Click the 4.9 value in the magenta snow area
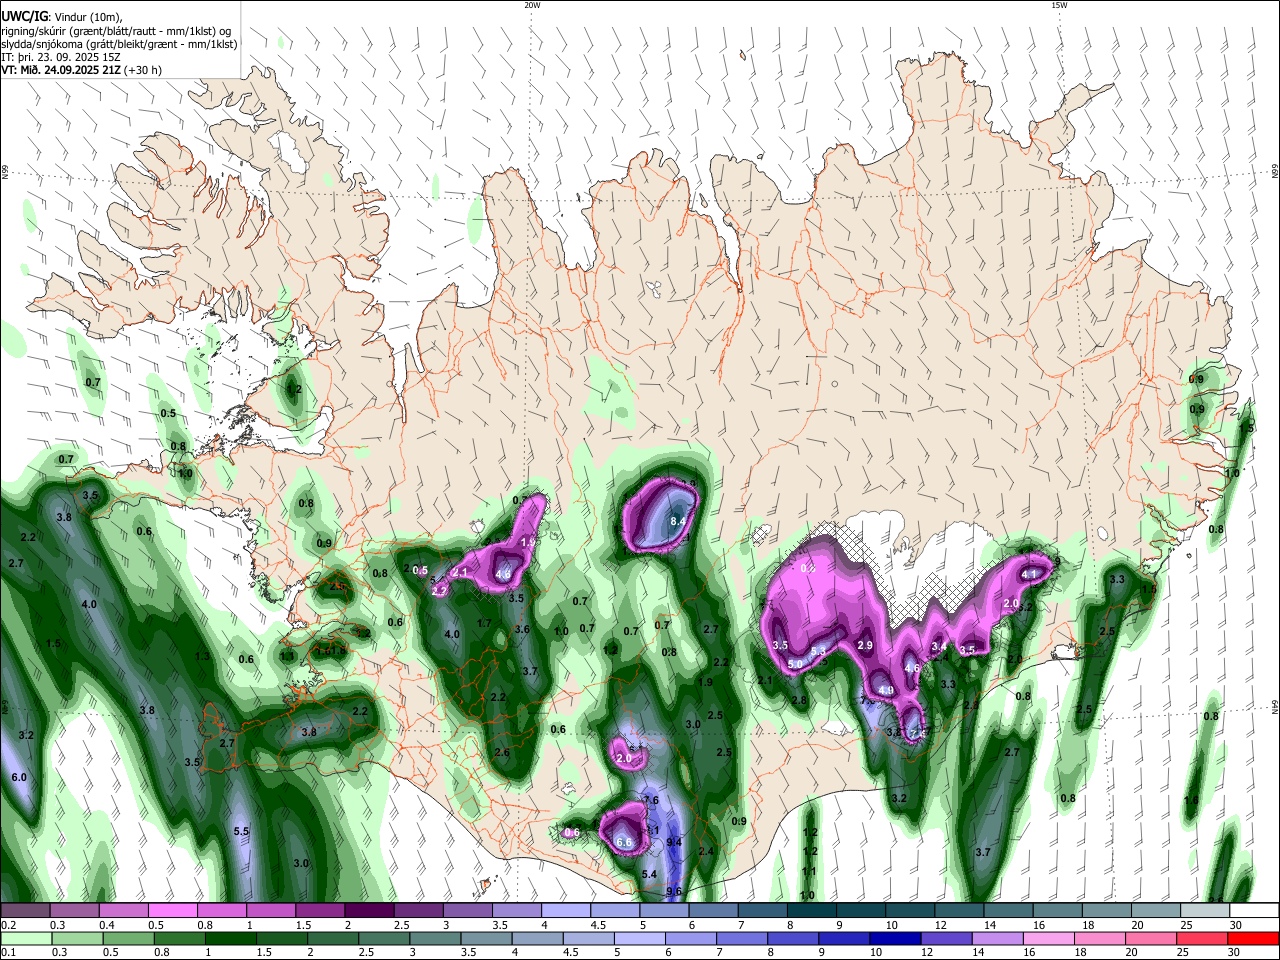This screenshot has width=1280, height=960. (x=886, y=689)
